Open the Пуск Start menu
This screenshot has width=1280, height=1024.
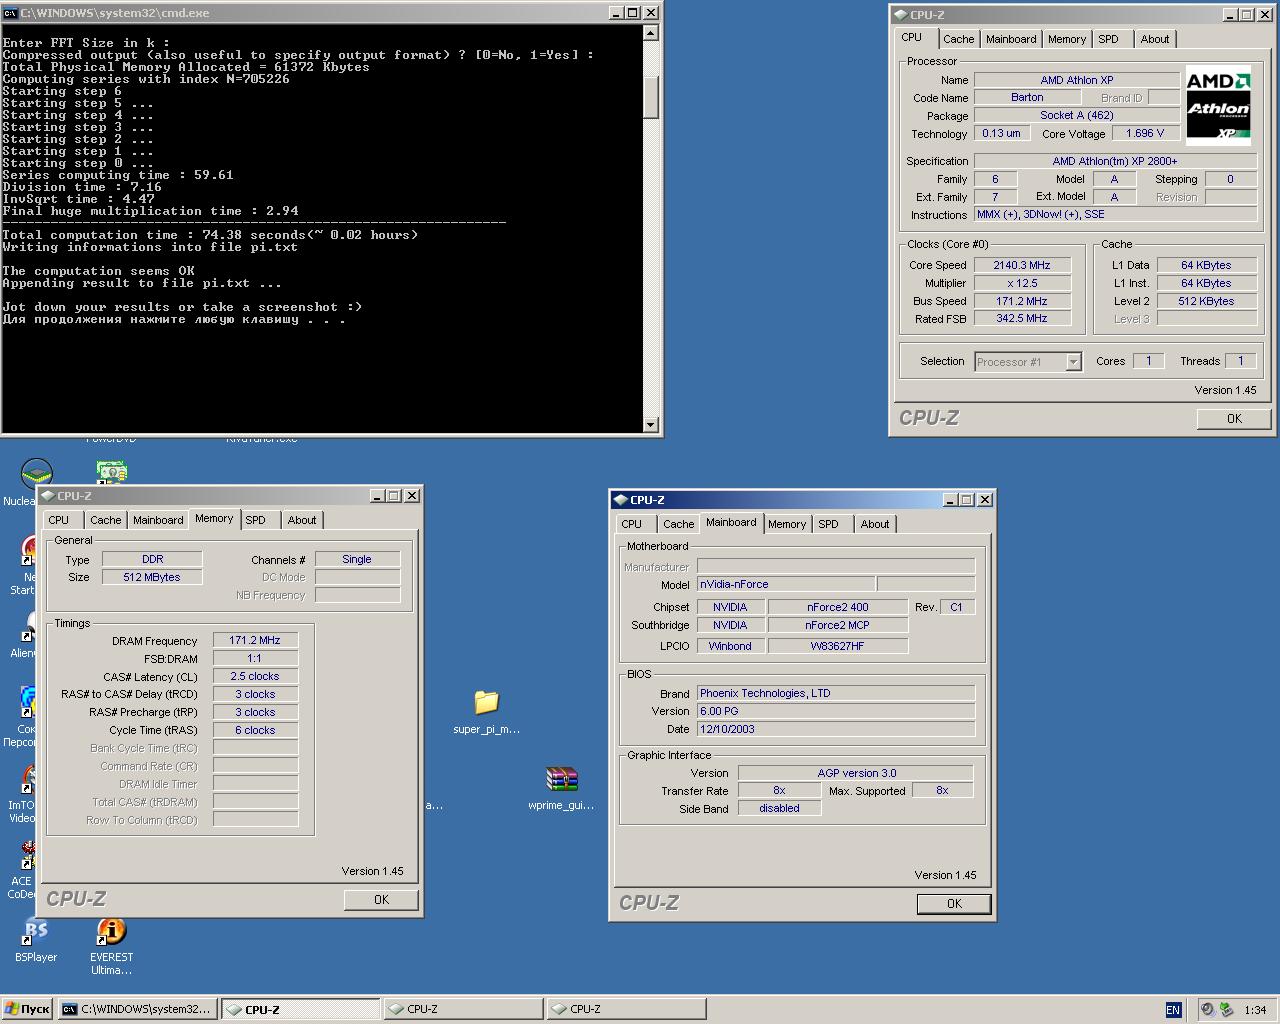(27, 1009)
